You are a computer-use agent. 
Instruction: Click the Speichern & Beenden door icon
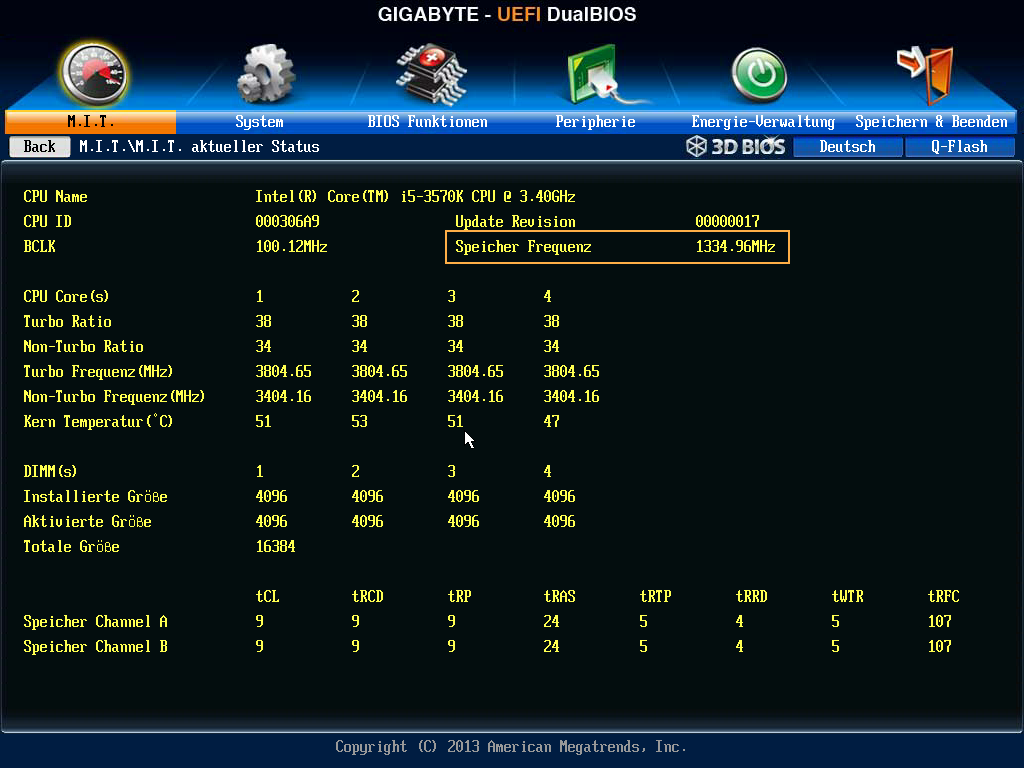tap(926, 75)
